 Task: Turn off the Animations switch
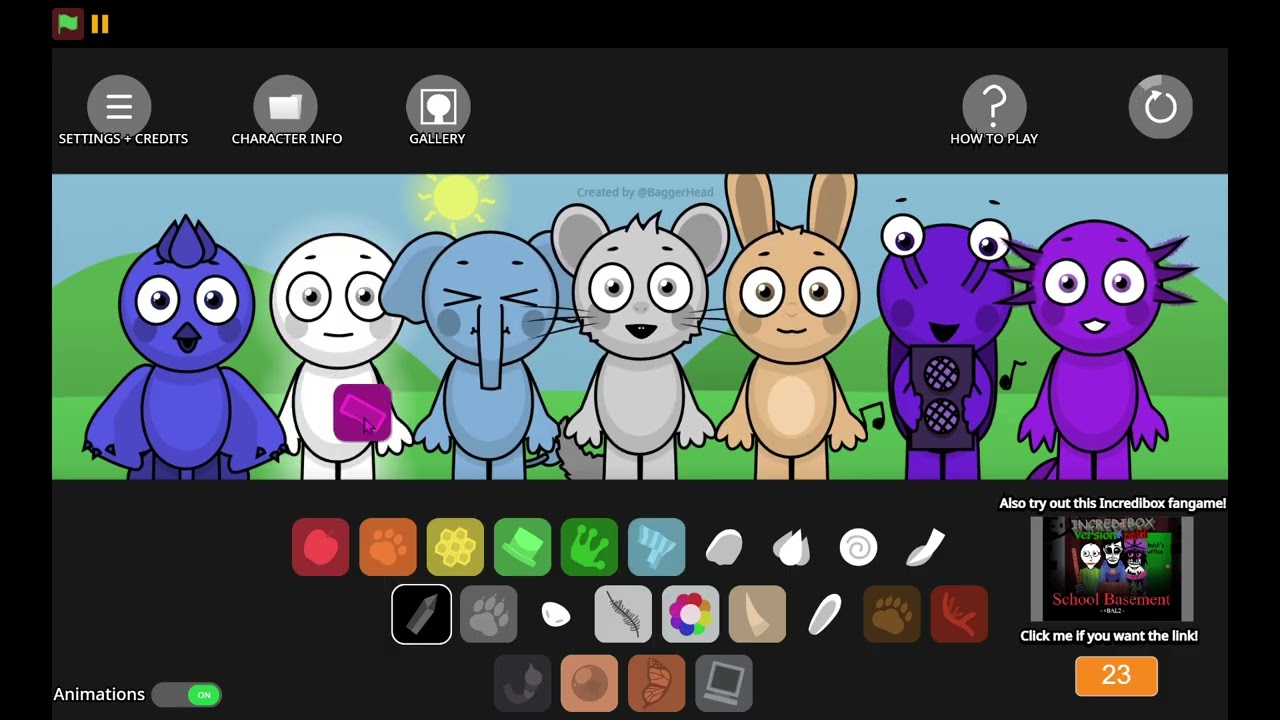187,695
